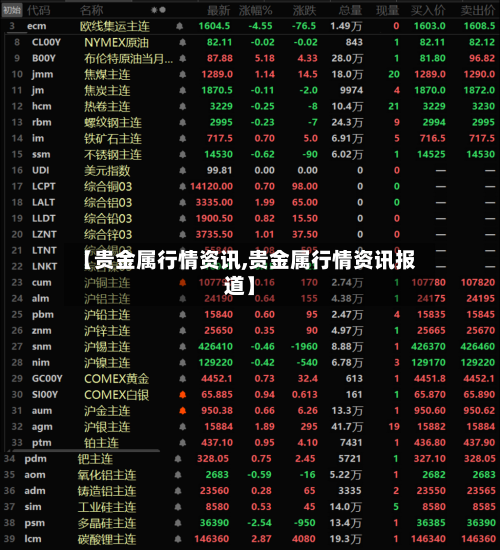Click bell icon for 铸造铝主连

[178, 491]
